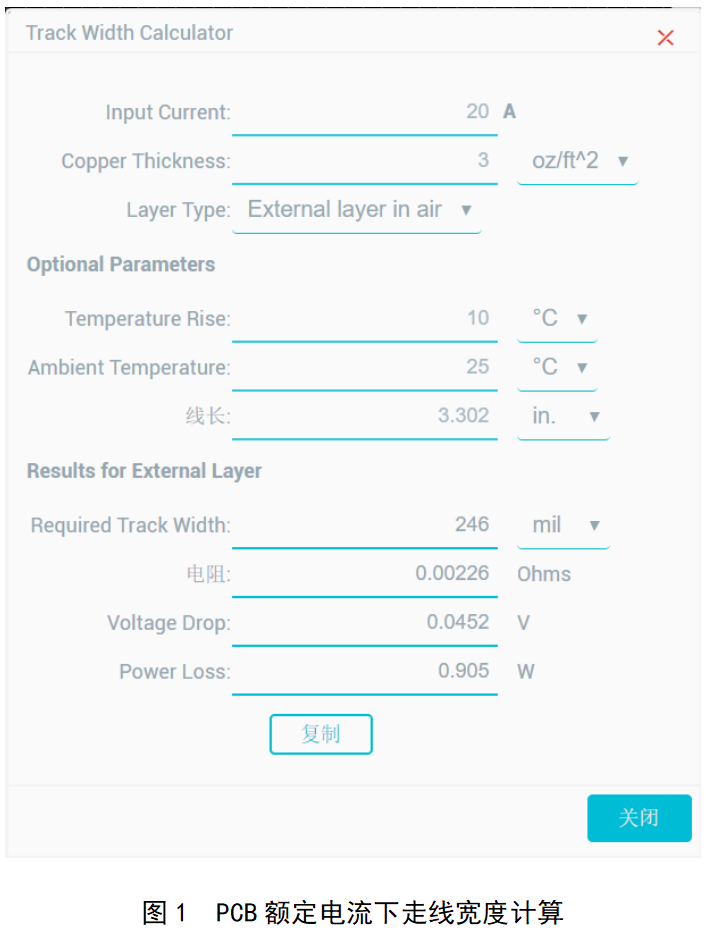This screenshot has height=932, width=706.
Task: Click the 线长 trace length field
Action: pos(364,416)
